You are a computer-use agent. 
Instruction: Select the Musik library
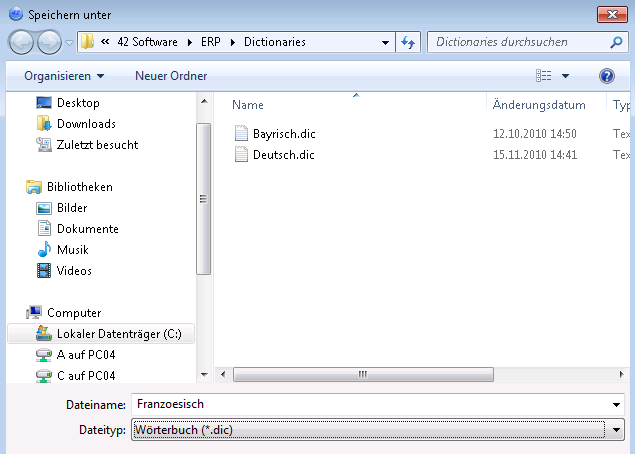pyautogui.click(x=72, y=250)
